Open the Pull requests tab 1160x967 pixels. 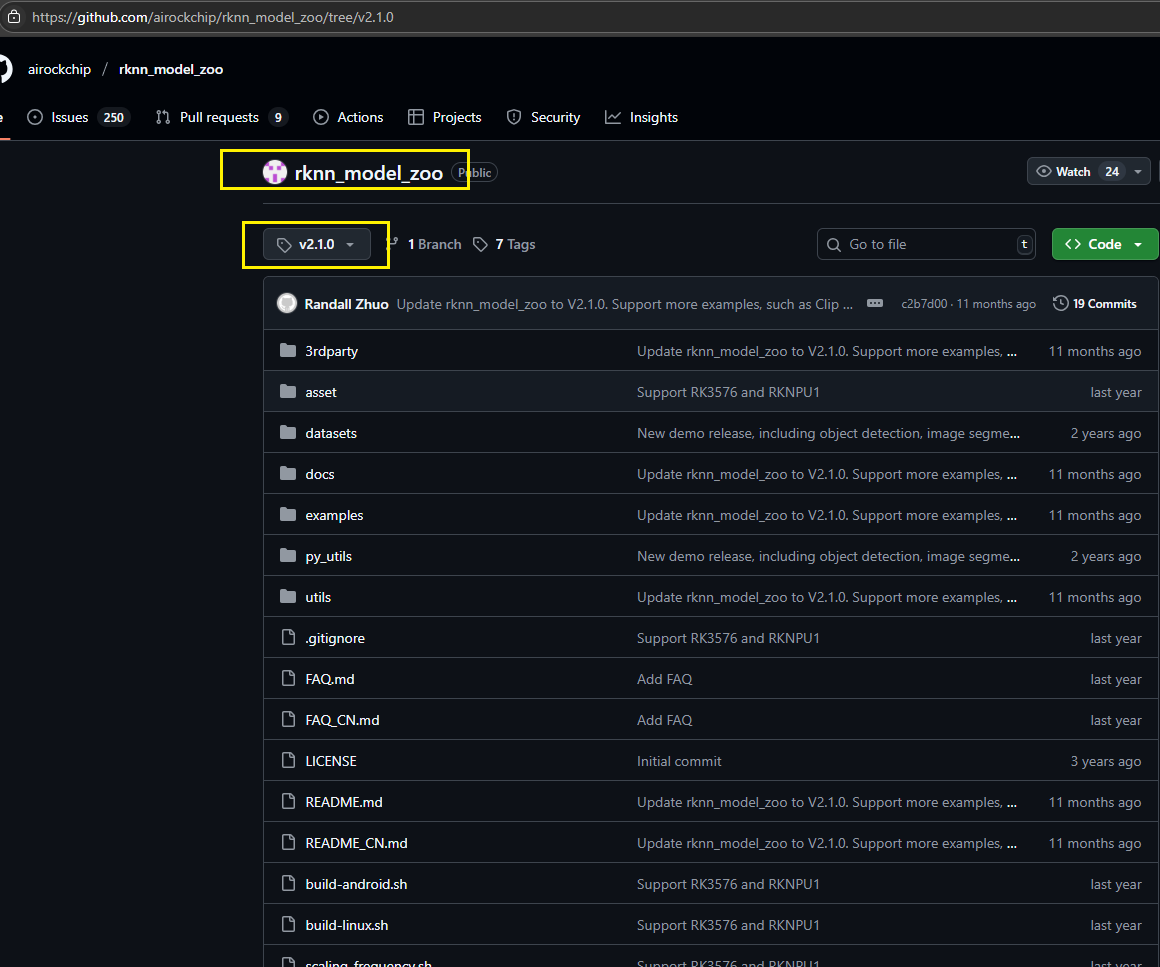(x=221, y=117)
